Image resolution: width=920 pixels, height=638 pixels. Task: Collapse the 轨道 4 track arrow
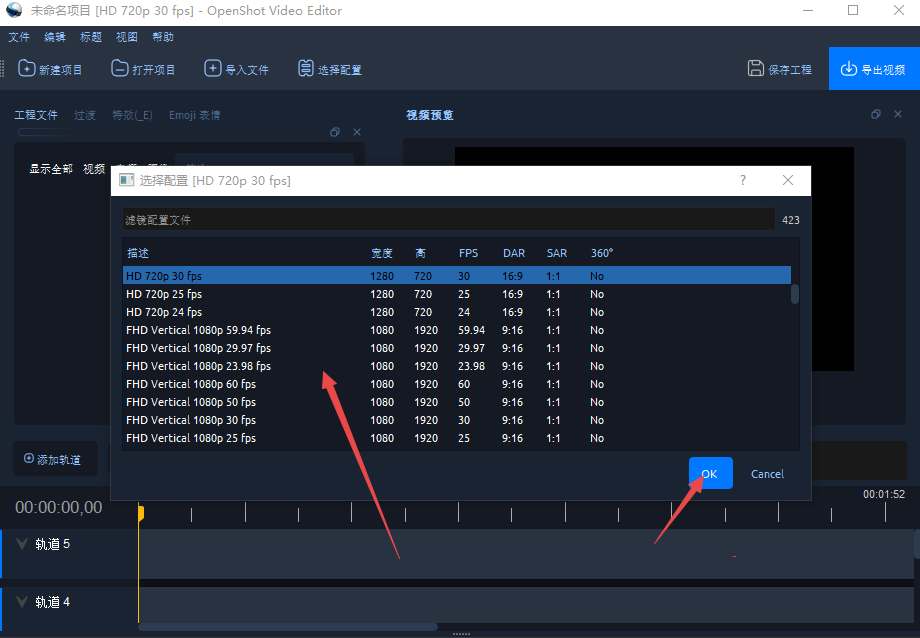(x=21, y=603)
